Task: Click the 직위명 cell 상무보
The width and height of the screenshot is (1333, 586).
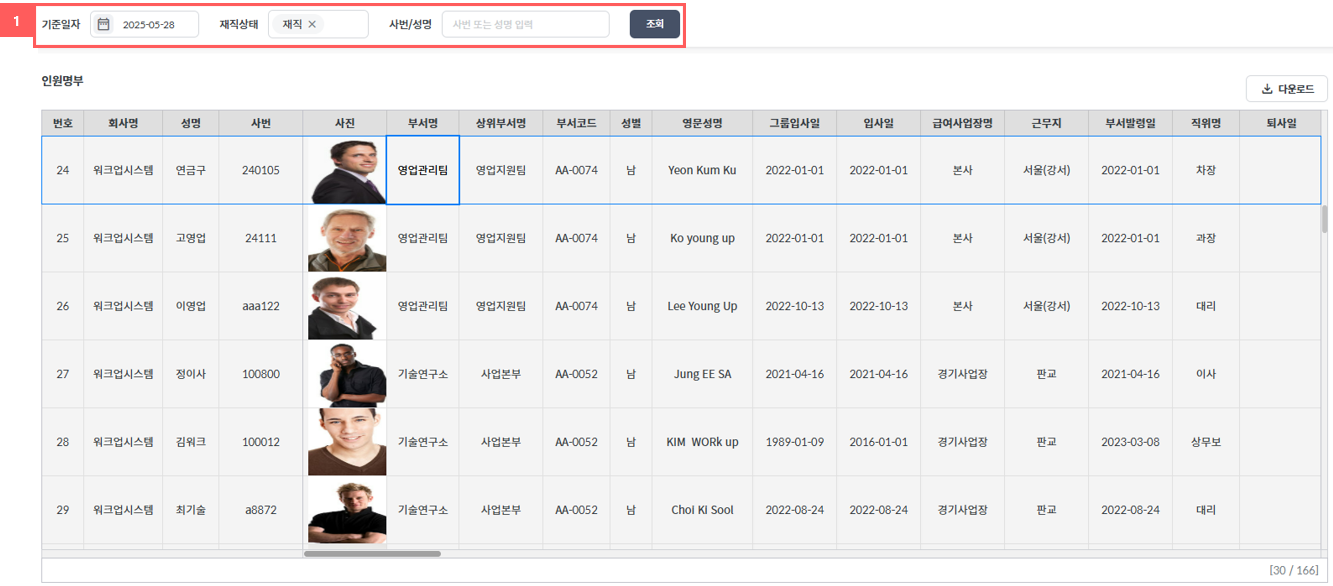Action: 1206,442
